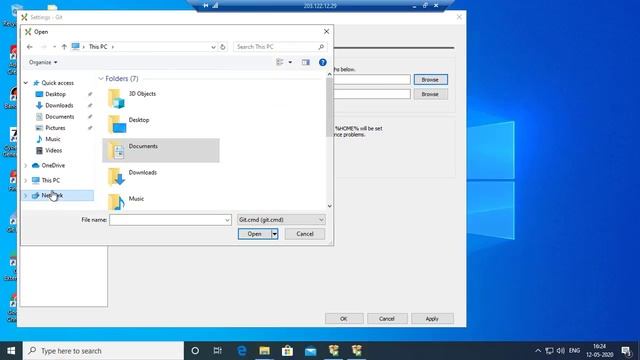This screenshot has width=640, height=360.
Task: Open the help button in Open dialog
Action: click(322, 62)
